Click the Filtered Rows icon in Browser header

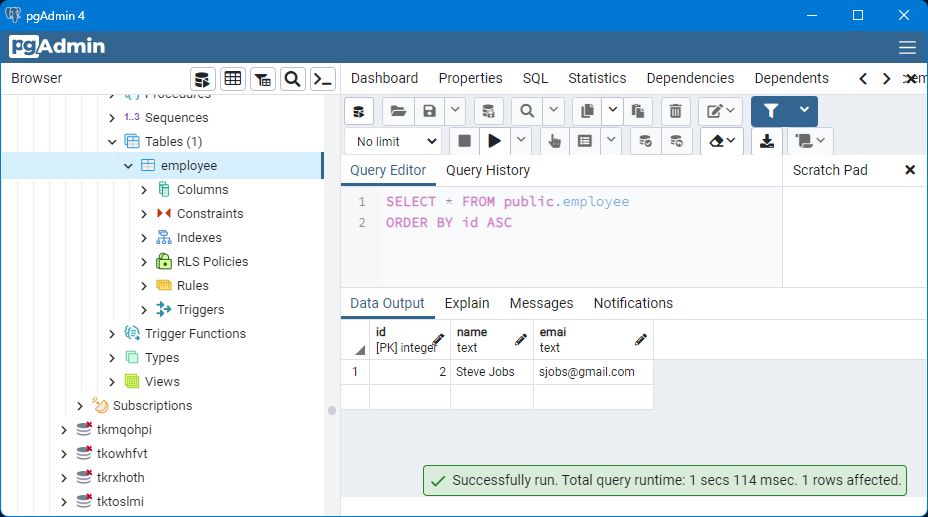pos(263,79)
